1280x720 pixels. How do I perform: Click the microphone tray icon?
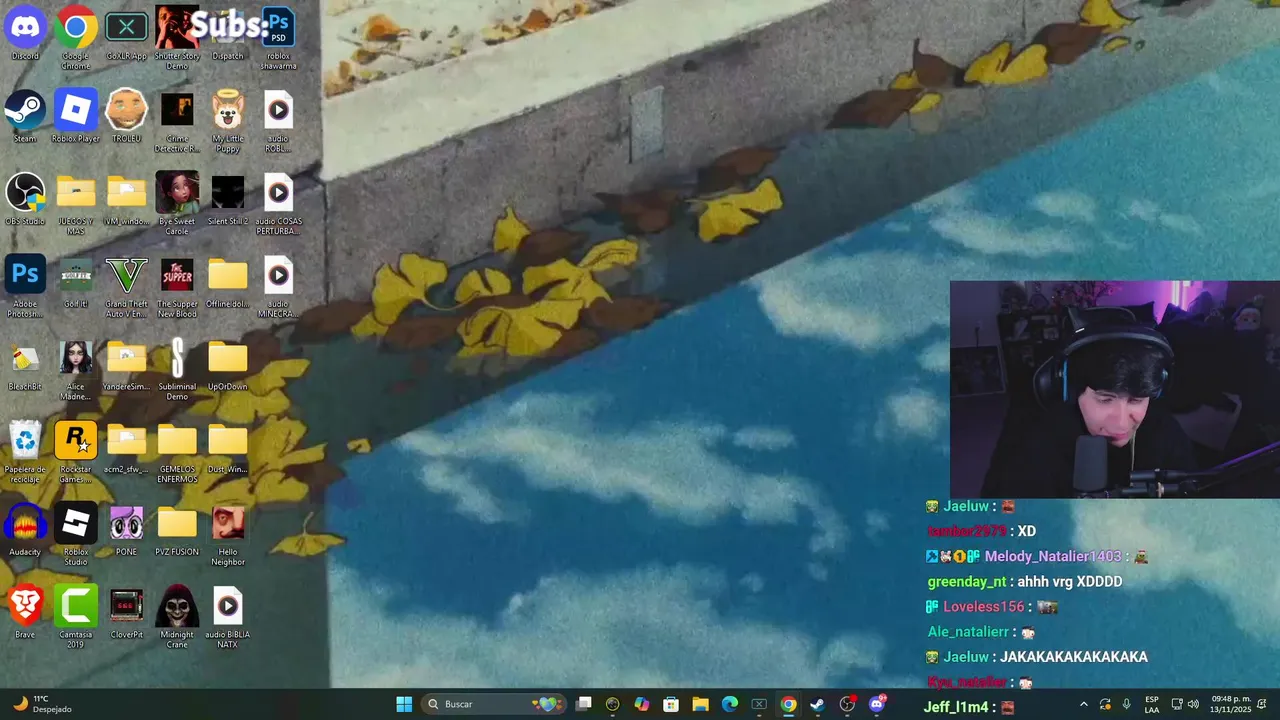pyautogui.click(x=1127, y=704)
